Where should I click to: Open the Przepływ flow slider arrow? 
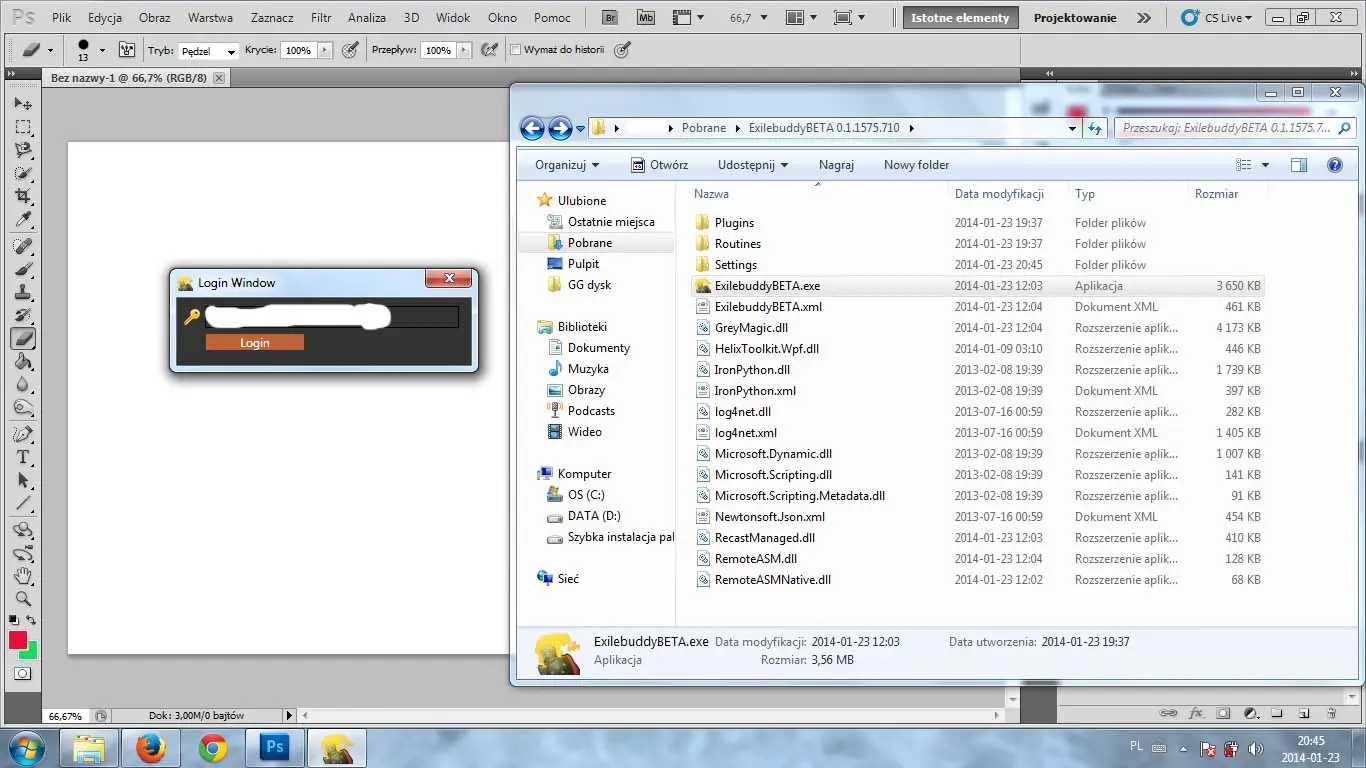466,50
